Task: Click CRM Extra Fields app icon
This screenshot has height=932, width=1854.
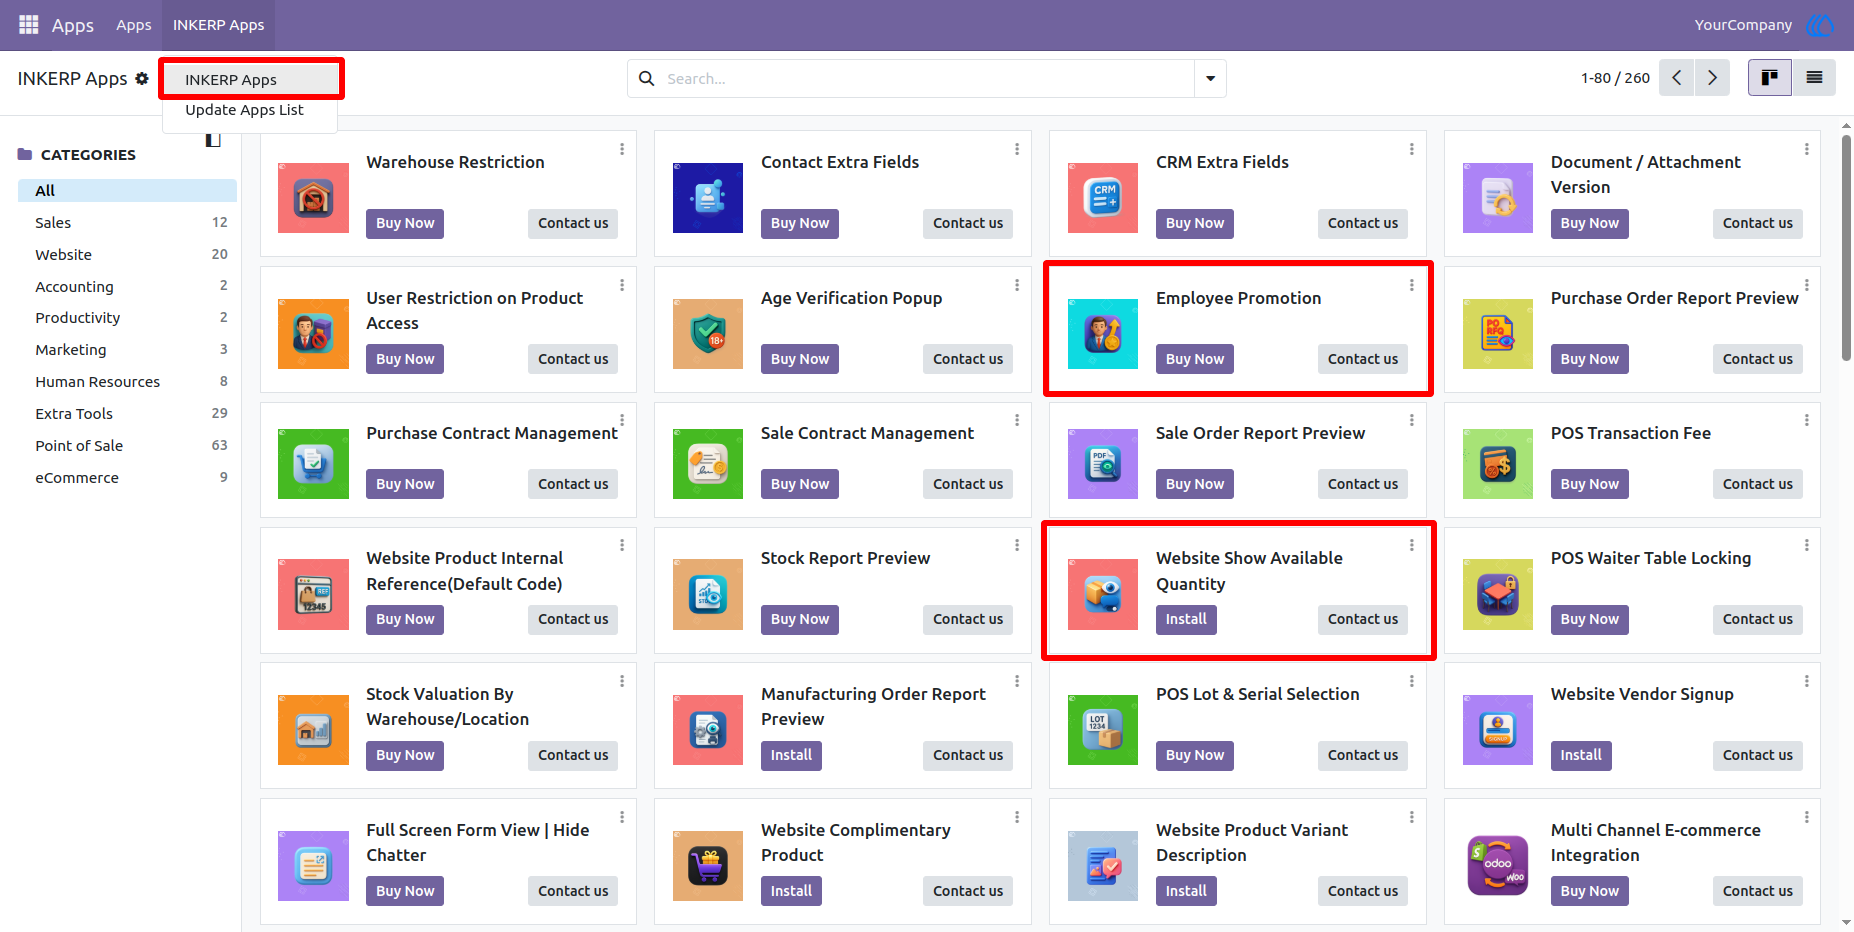Action: (1103, 198)
